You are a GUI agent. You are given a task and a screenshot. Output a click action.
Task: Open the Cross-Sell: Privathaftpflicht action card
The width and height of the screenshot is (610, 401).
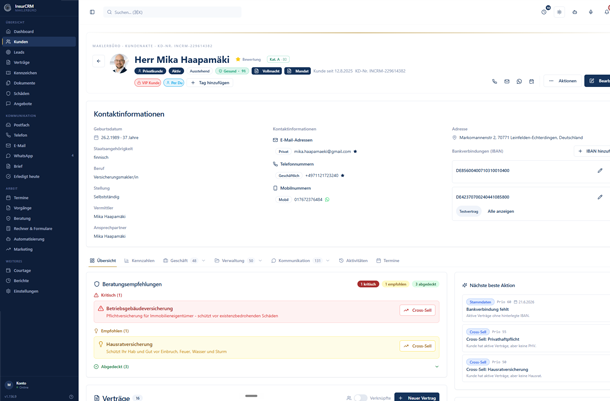(x=537, y=338)
